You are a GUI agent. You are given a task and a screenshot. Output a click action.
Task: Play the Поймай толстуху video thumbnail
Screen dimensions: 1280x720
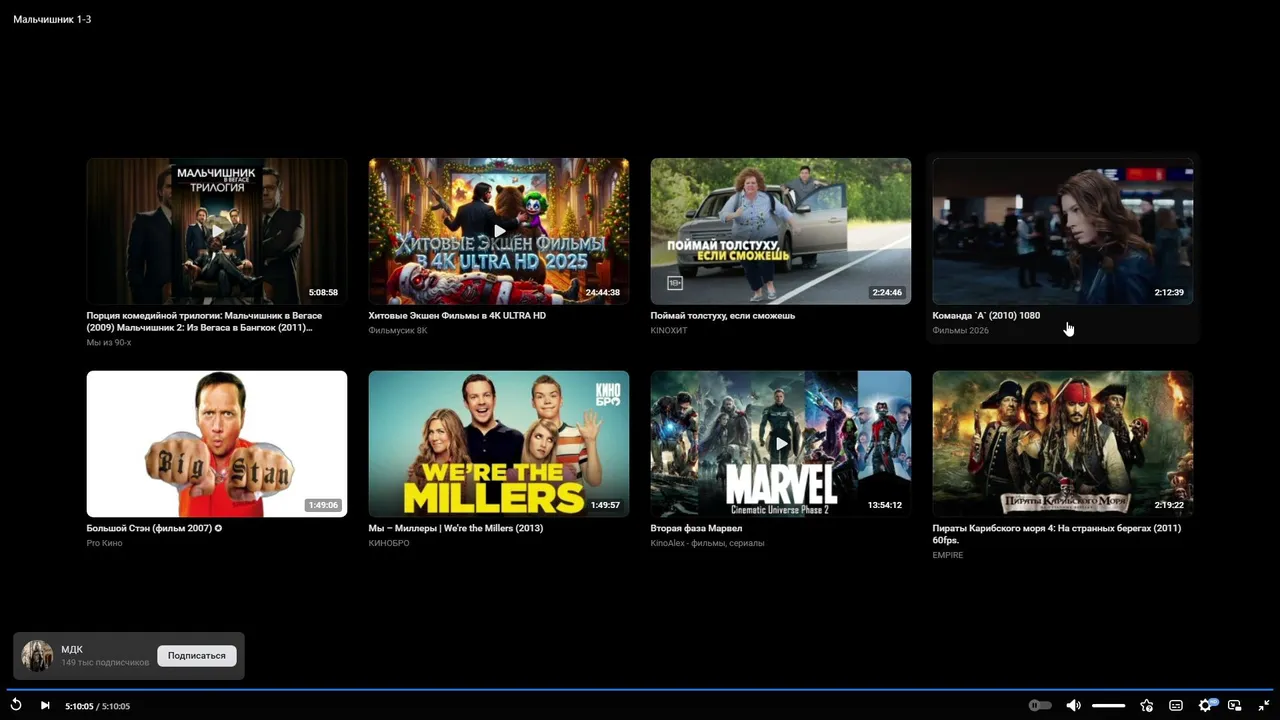coord(781,231)
